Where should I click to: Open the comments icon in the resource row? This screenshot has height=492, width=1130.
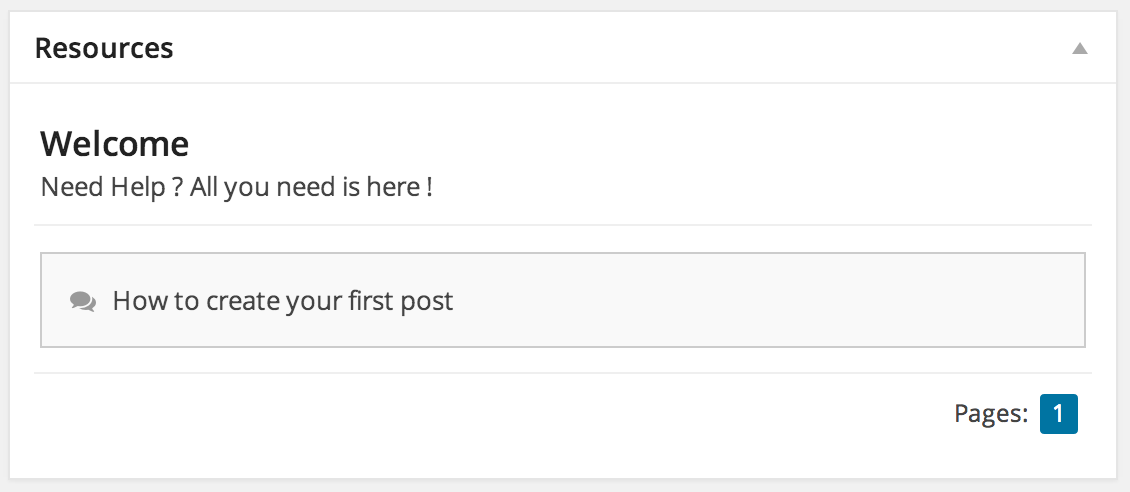coord(83,301)
